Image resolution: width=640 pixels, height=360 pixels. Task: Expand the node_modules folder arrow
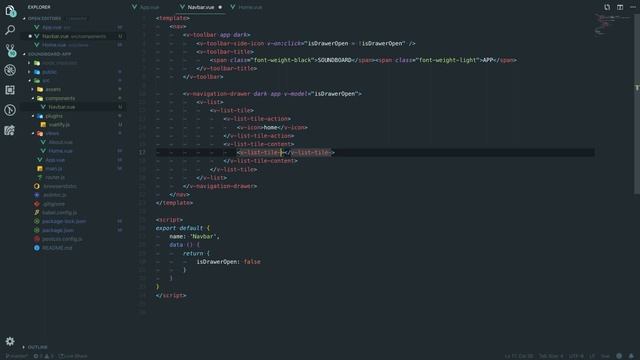click(x=29, y=63)
